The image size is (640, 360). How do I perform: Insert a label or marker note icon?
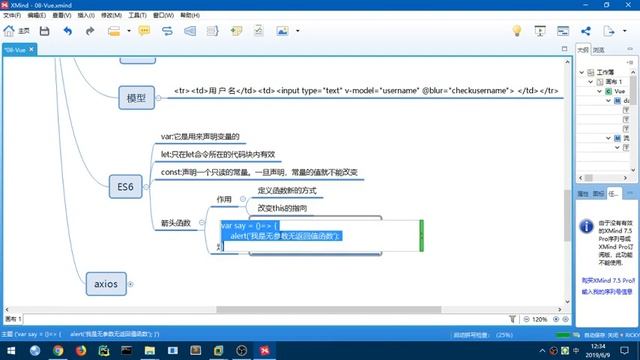(x=236, y=31)
